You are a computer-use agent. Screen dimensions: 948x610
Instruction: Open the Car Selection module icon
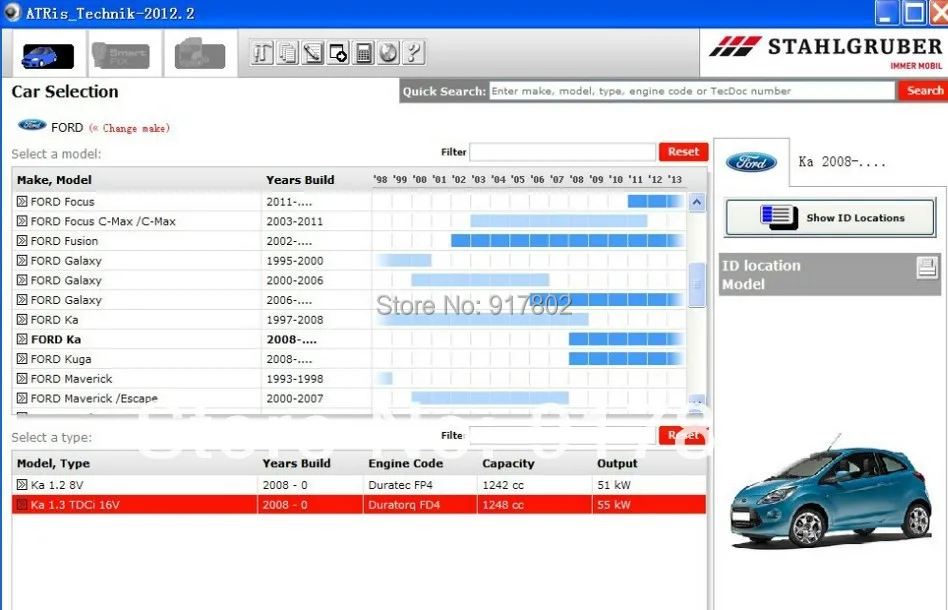pos(48,53)
